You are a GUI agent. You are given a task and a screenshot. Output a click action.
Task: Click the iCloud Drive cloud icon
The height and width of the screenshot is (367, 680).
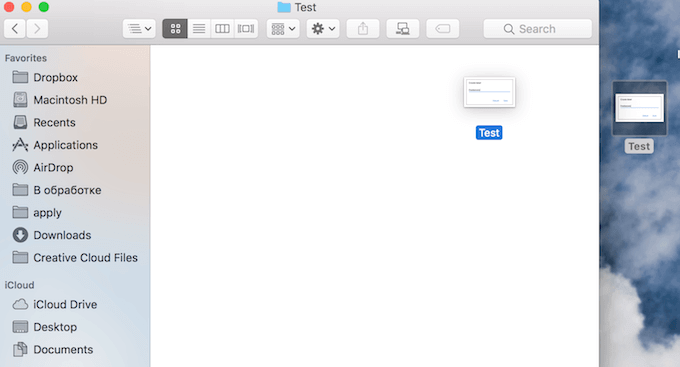[x=20, y=305]
